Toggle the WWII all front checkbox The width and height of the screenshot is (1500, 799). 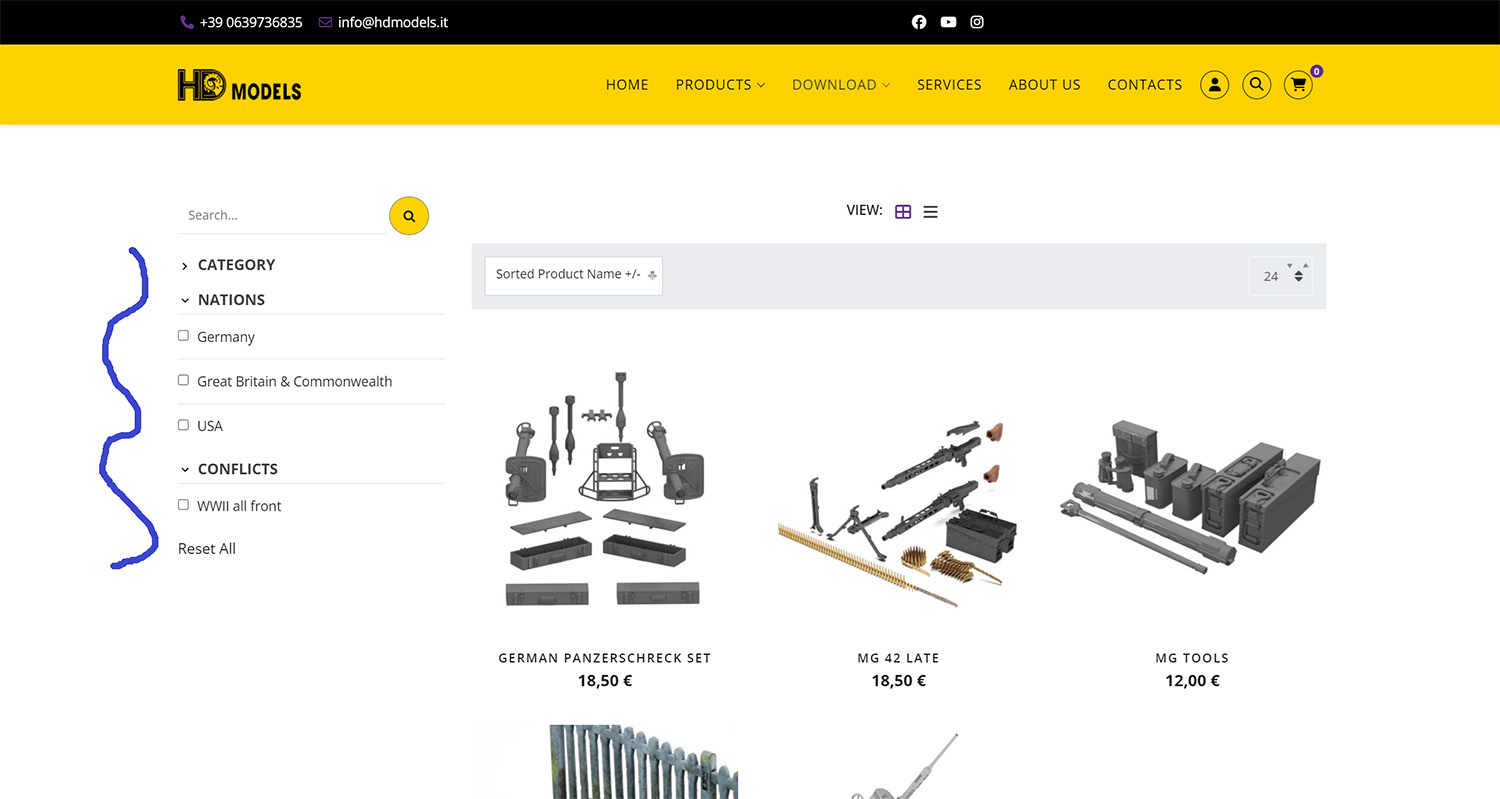[x=183, y=505]
